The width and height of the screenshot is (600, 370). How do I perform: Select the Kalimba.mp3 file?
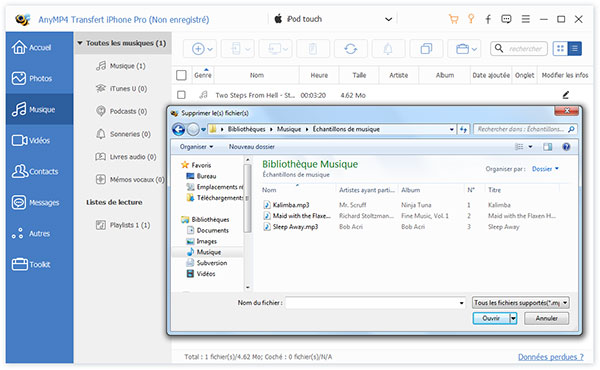291,205
